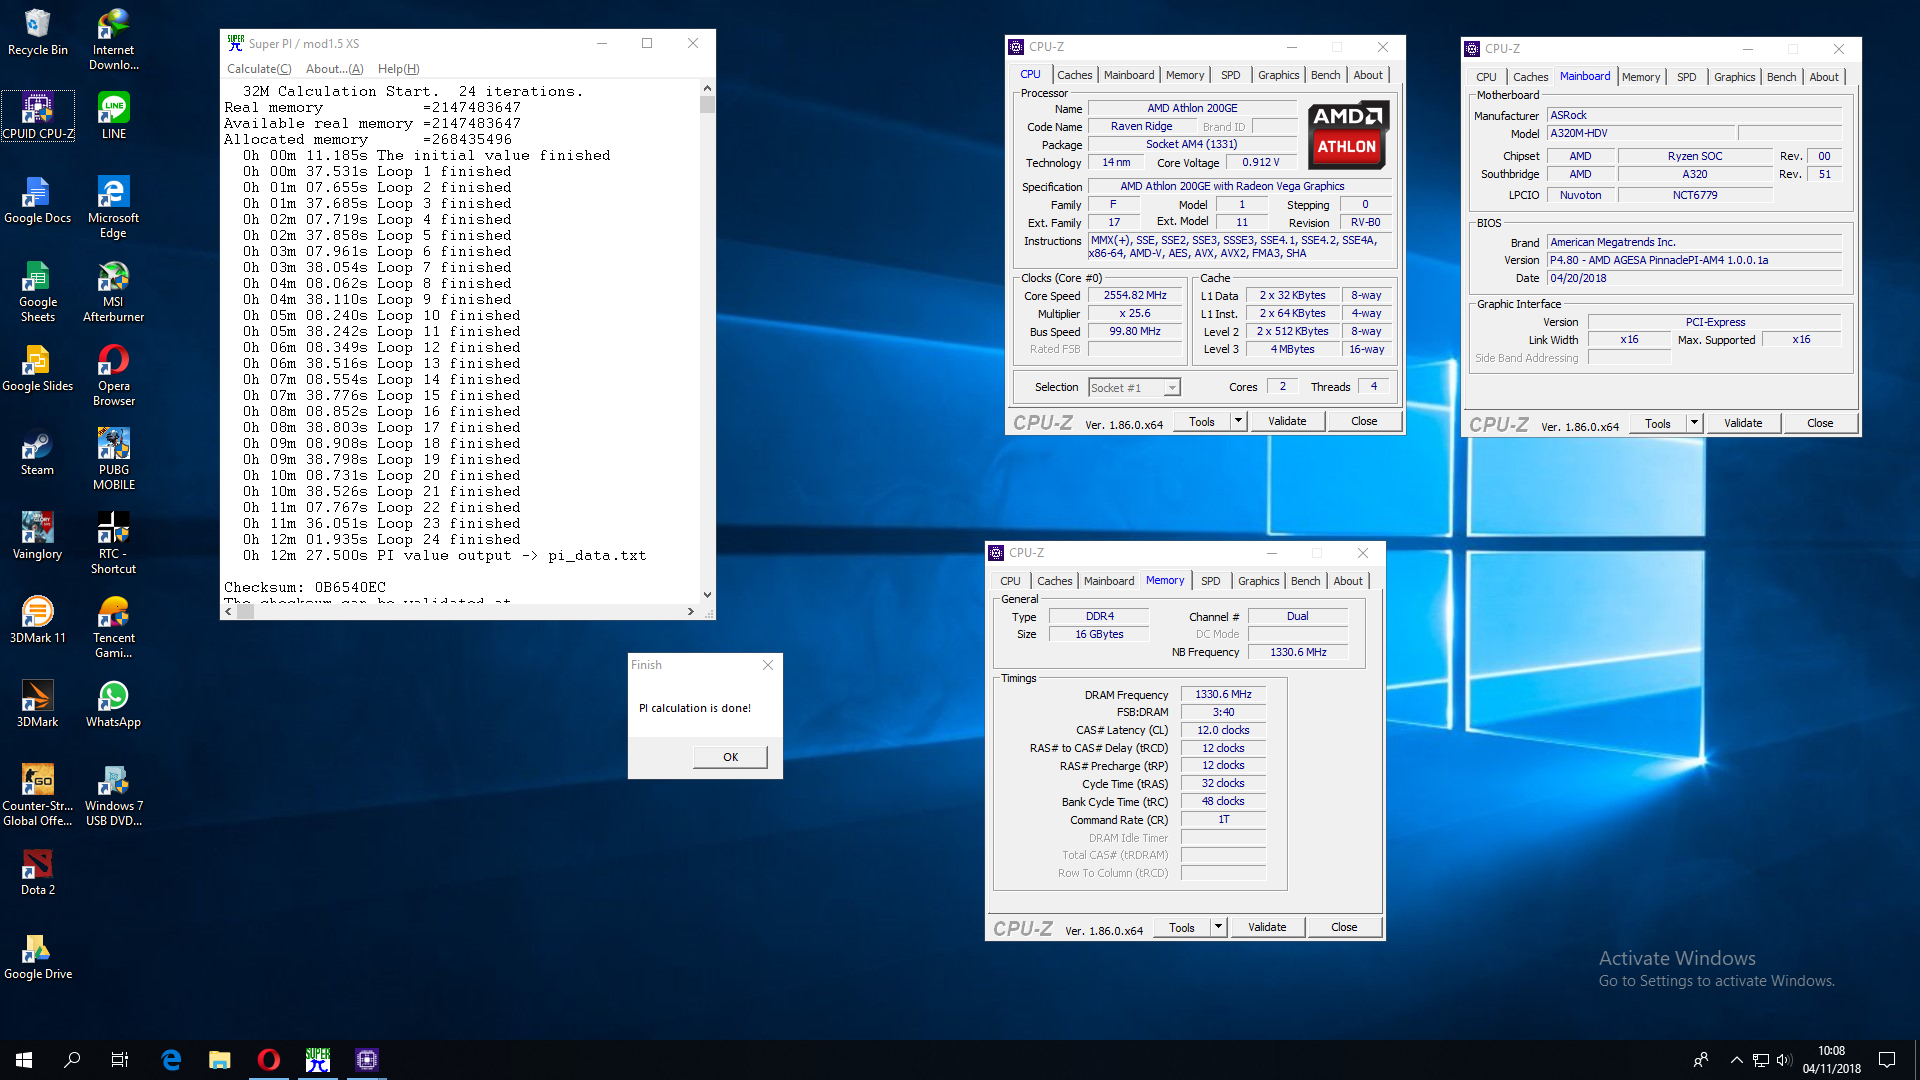Open MSI Afterburner desktop icon
Image resolution: width=1920 pixels, height=1080 pixels.
click(114, 291)
